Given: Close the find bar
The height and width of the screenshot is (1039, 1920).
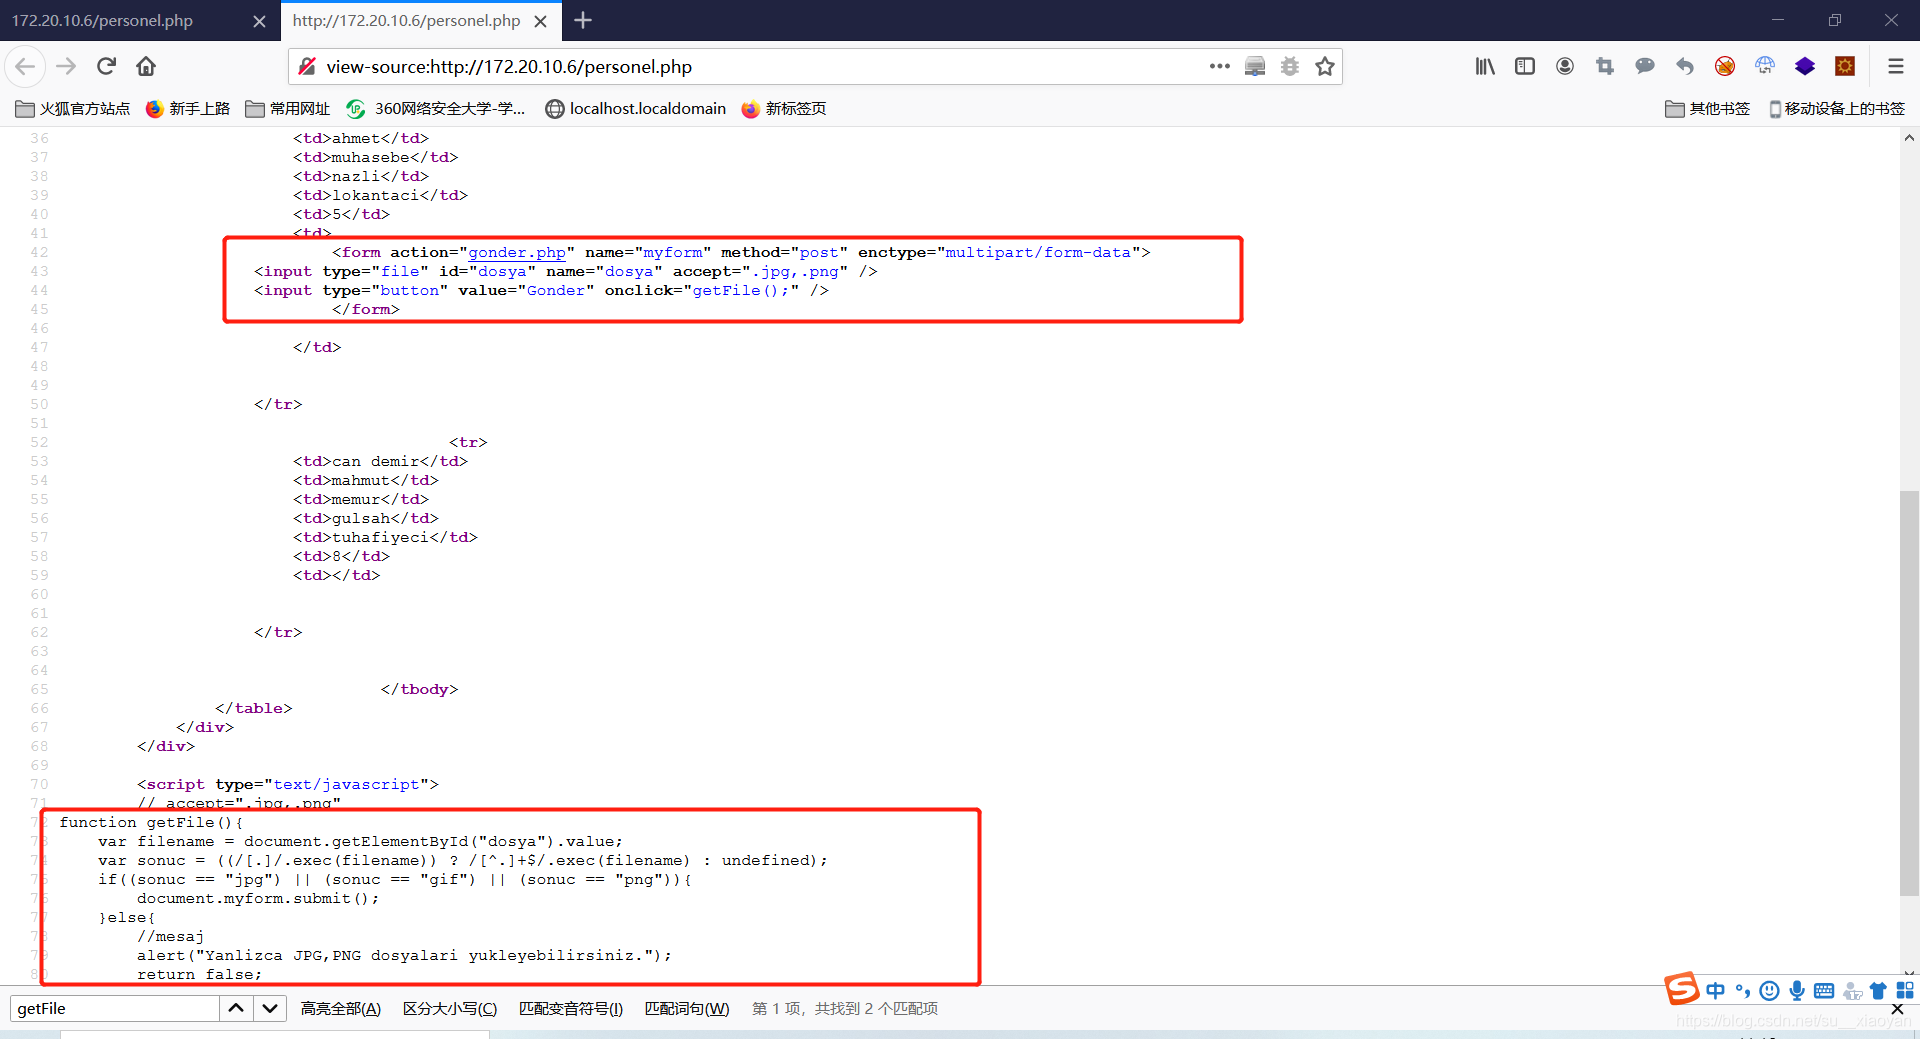Looking at the screenshot, I should [1897, 1009].
